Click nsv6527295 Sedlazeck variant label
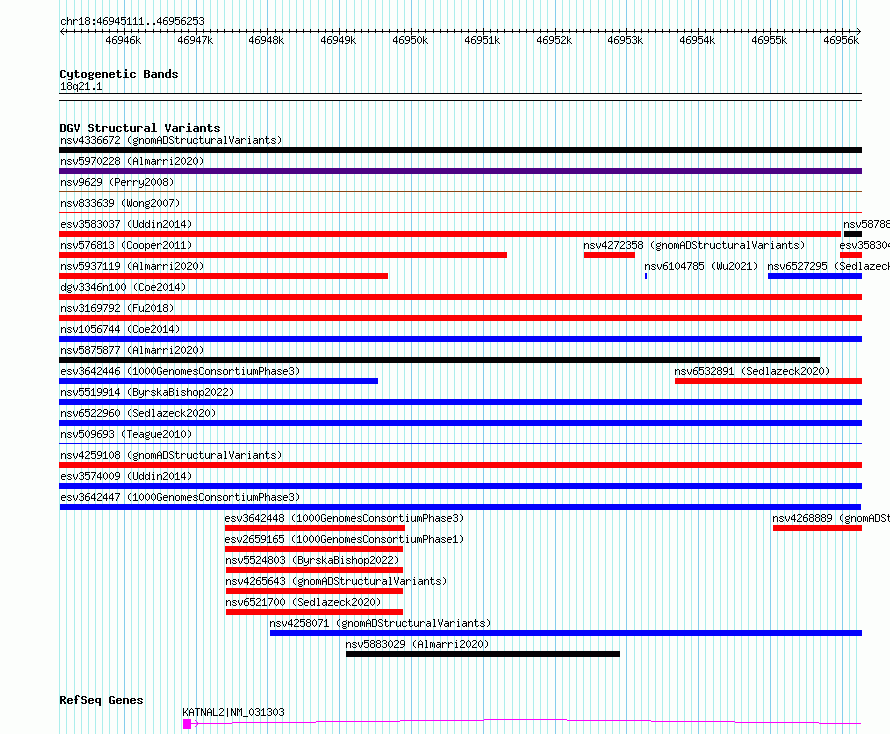 point(828,266)
